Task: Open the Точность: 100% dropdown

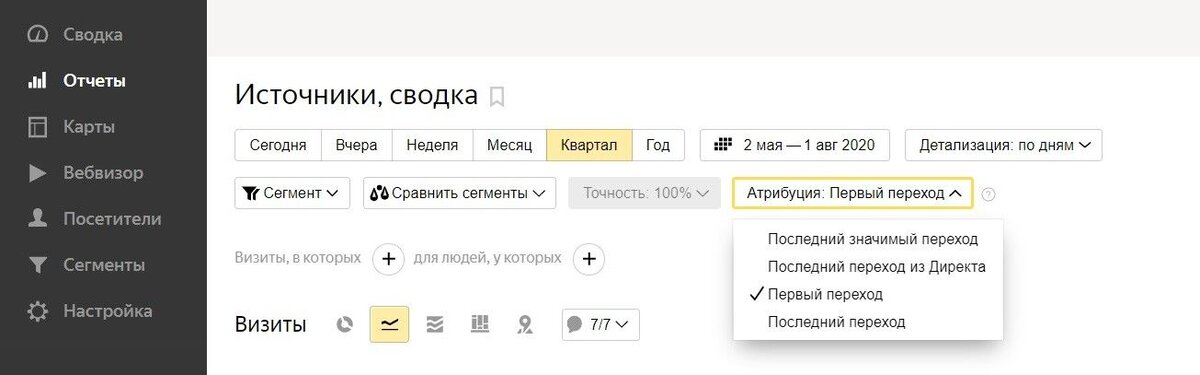Action: [x=645, y=193]
